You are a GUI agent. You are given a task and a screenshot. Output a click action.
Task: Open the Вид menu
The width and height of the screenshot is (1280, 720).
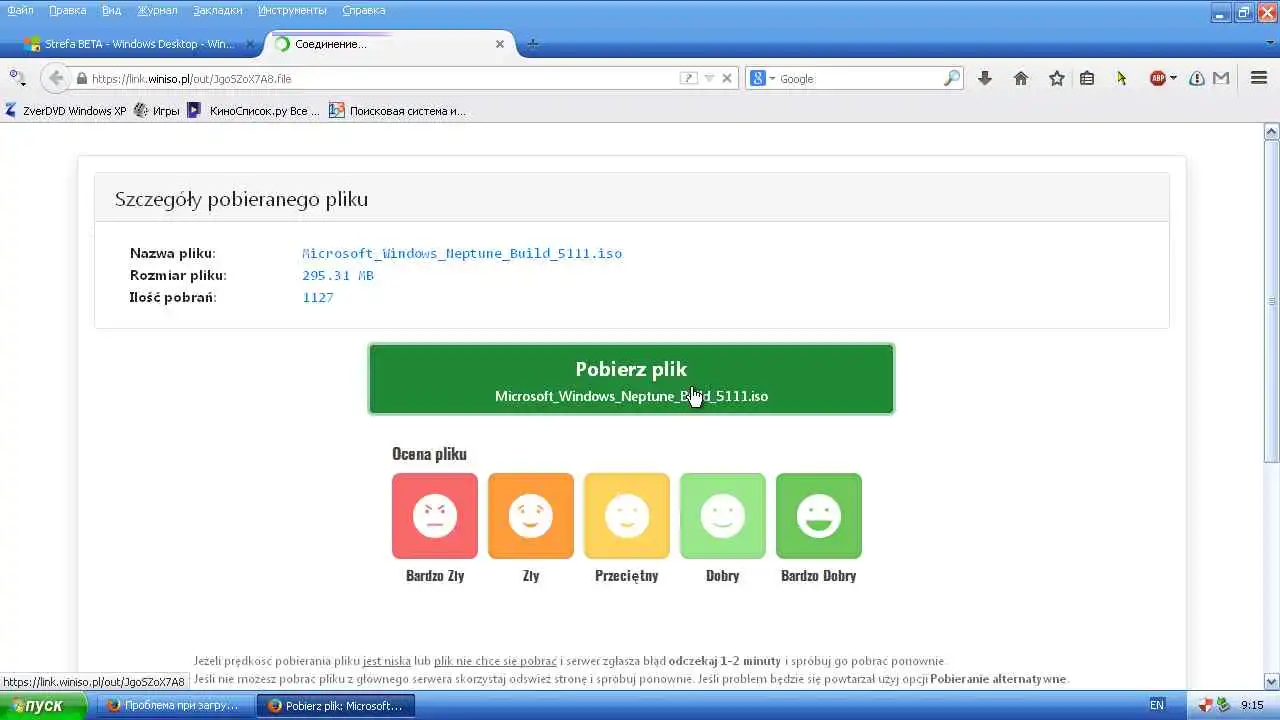(x=111, y=10)
